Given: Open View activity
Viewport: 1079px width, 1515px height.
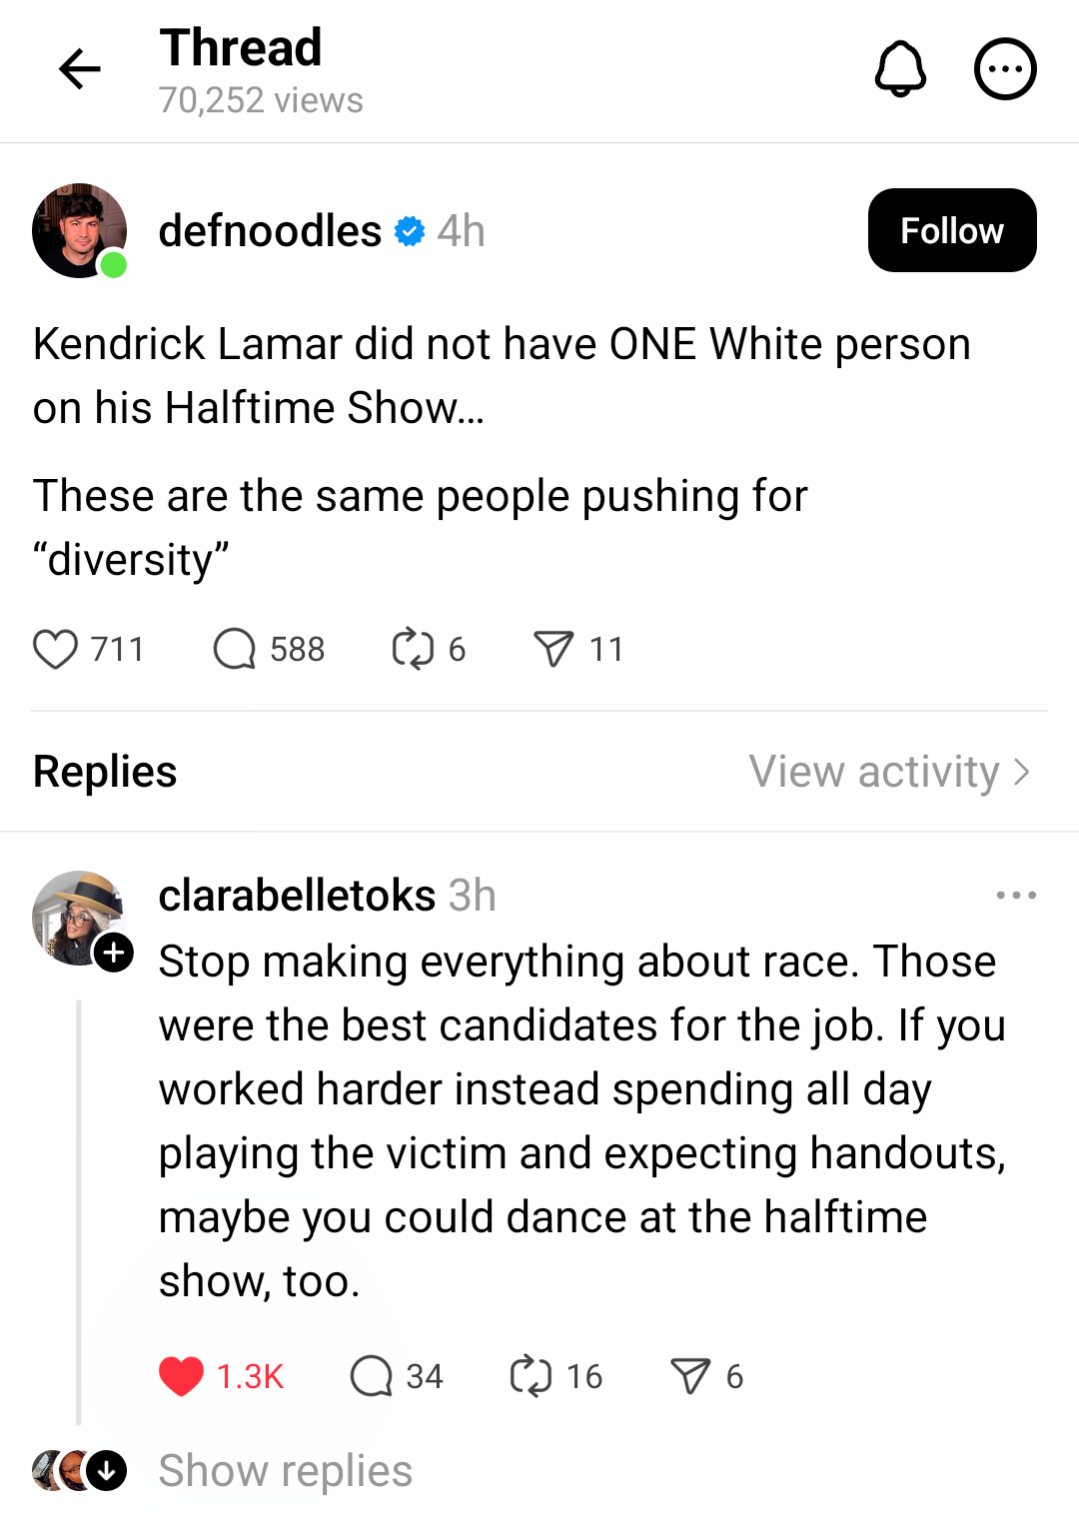Looking at the screenshot, I should 889,772.
